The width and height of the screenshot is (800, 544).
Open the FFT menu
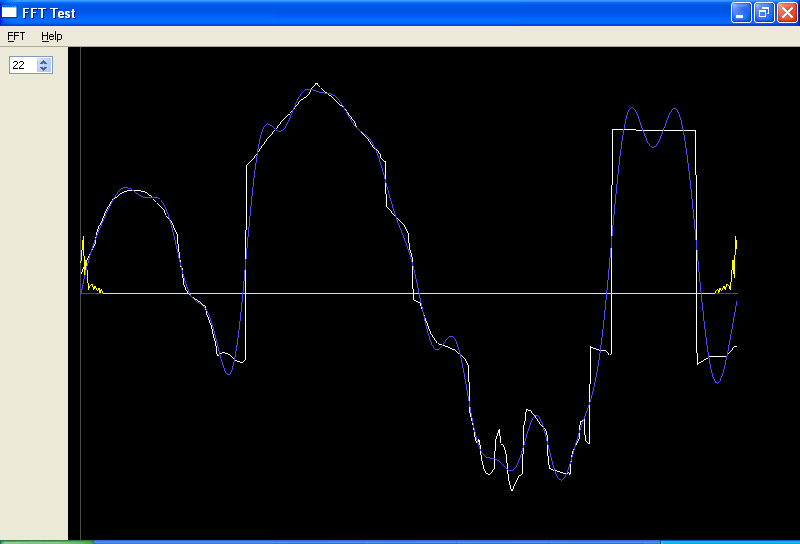[16, 36]
